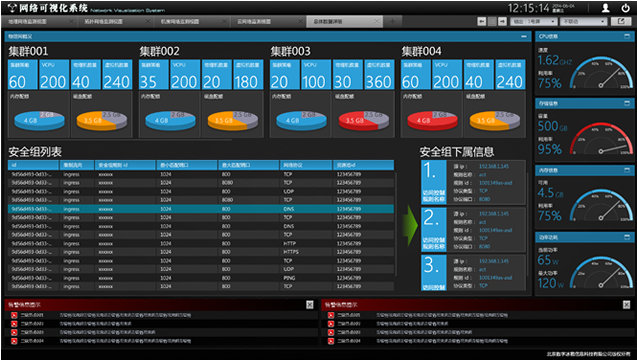The image size is (637, 360).
Task: Click the left arrow navigation icon
Action: pos(481,21)
